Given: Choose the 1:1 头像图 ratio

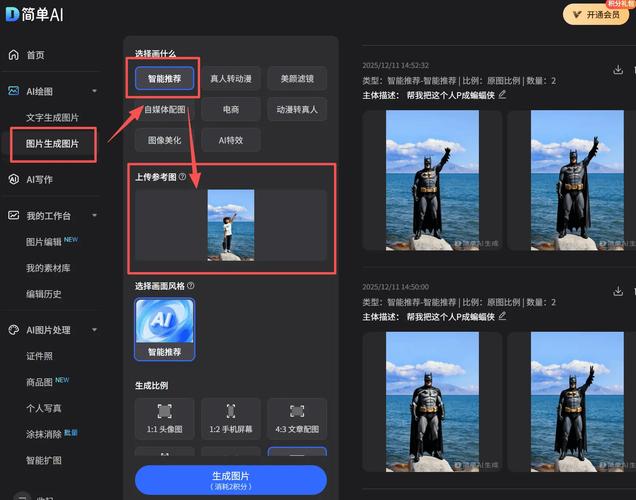Looking at the screenshot, I should [164, 419].
